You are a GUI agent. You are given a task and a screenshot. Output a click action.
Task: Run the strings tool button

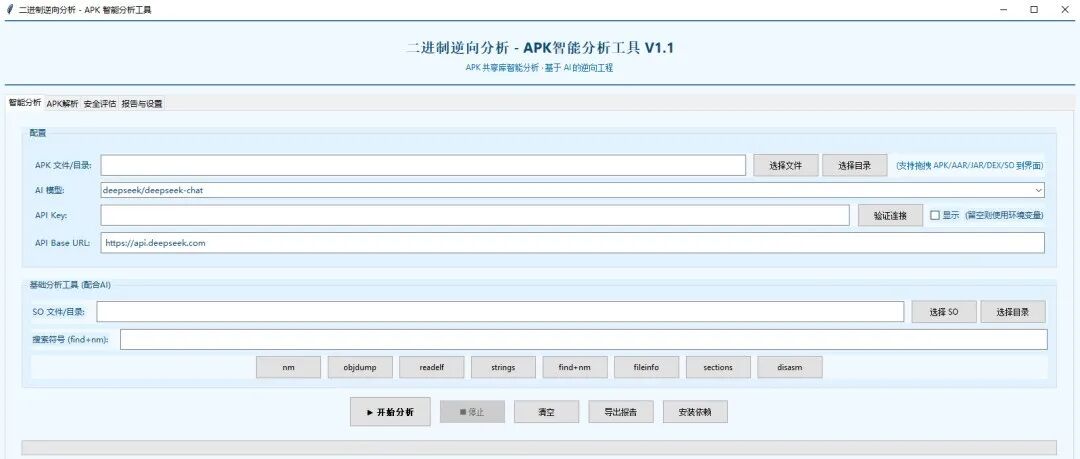(503, 367)
